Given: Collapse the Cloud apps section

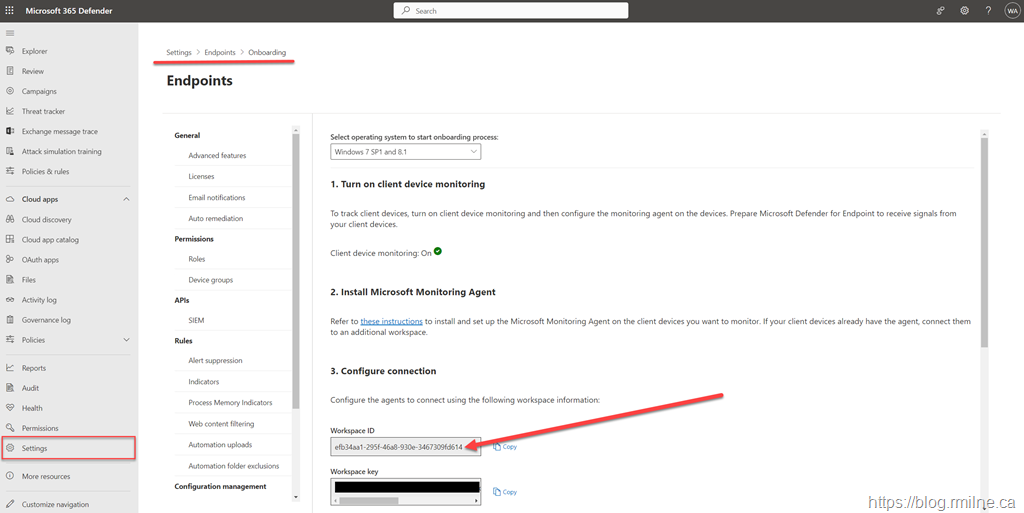Looking at the screenshot, I should pyautogui.click(x=126, y=199).
